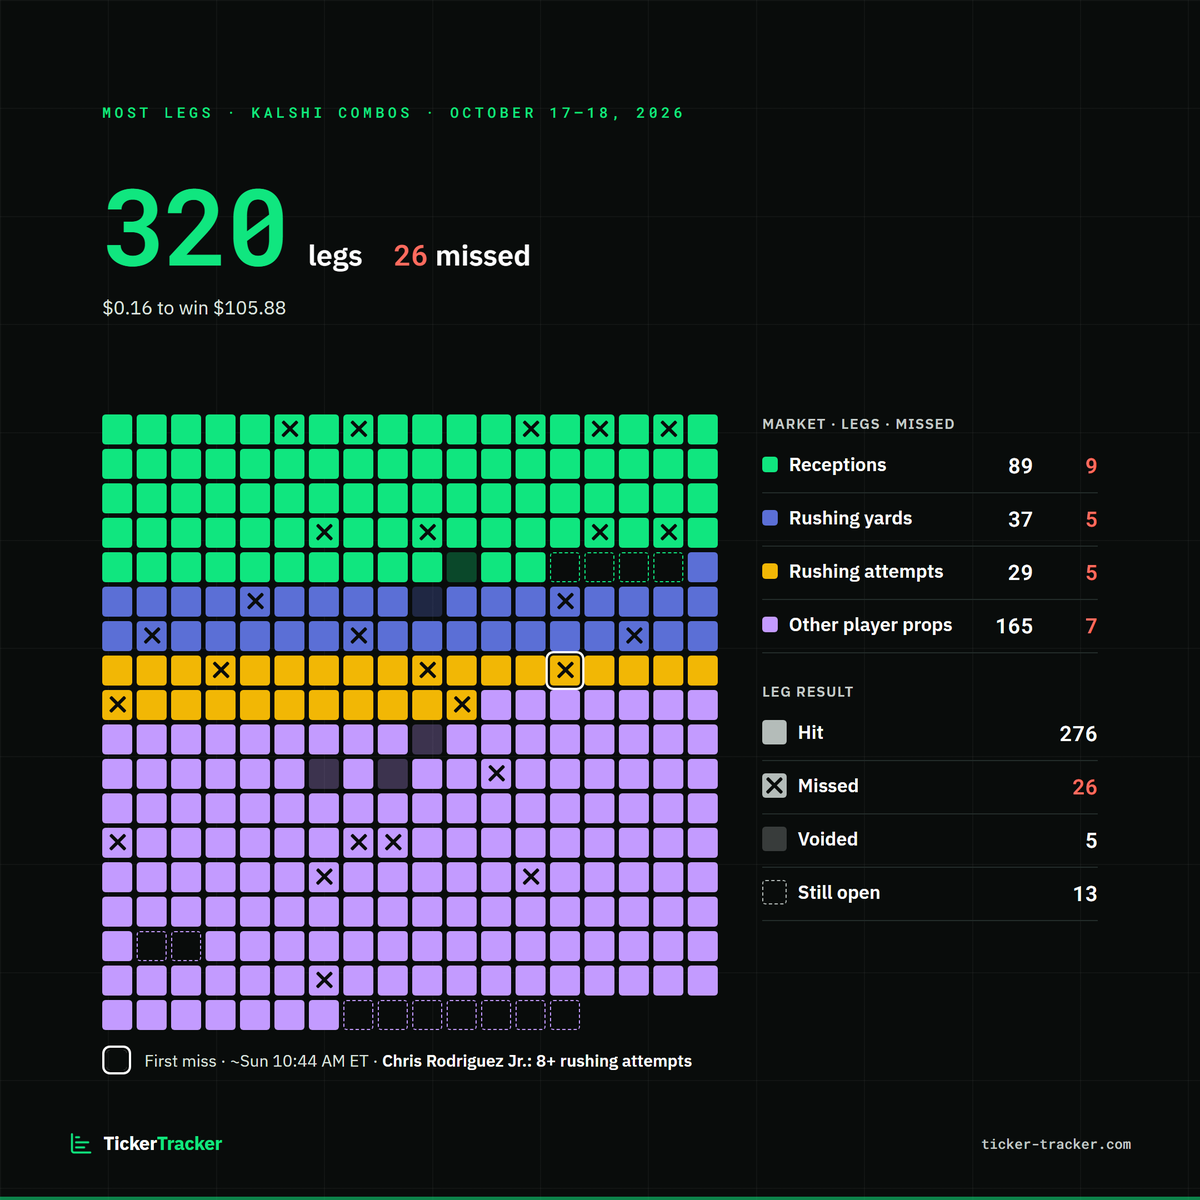
Task: Click the dashed Still open legend icon
Action: (775, 892)
